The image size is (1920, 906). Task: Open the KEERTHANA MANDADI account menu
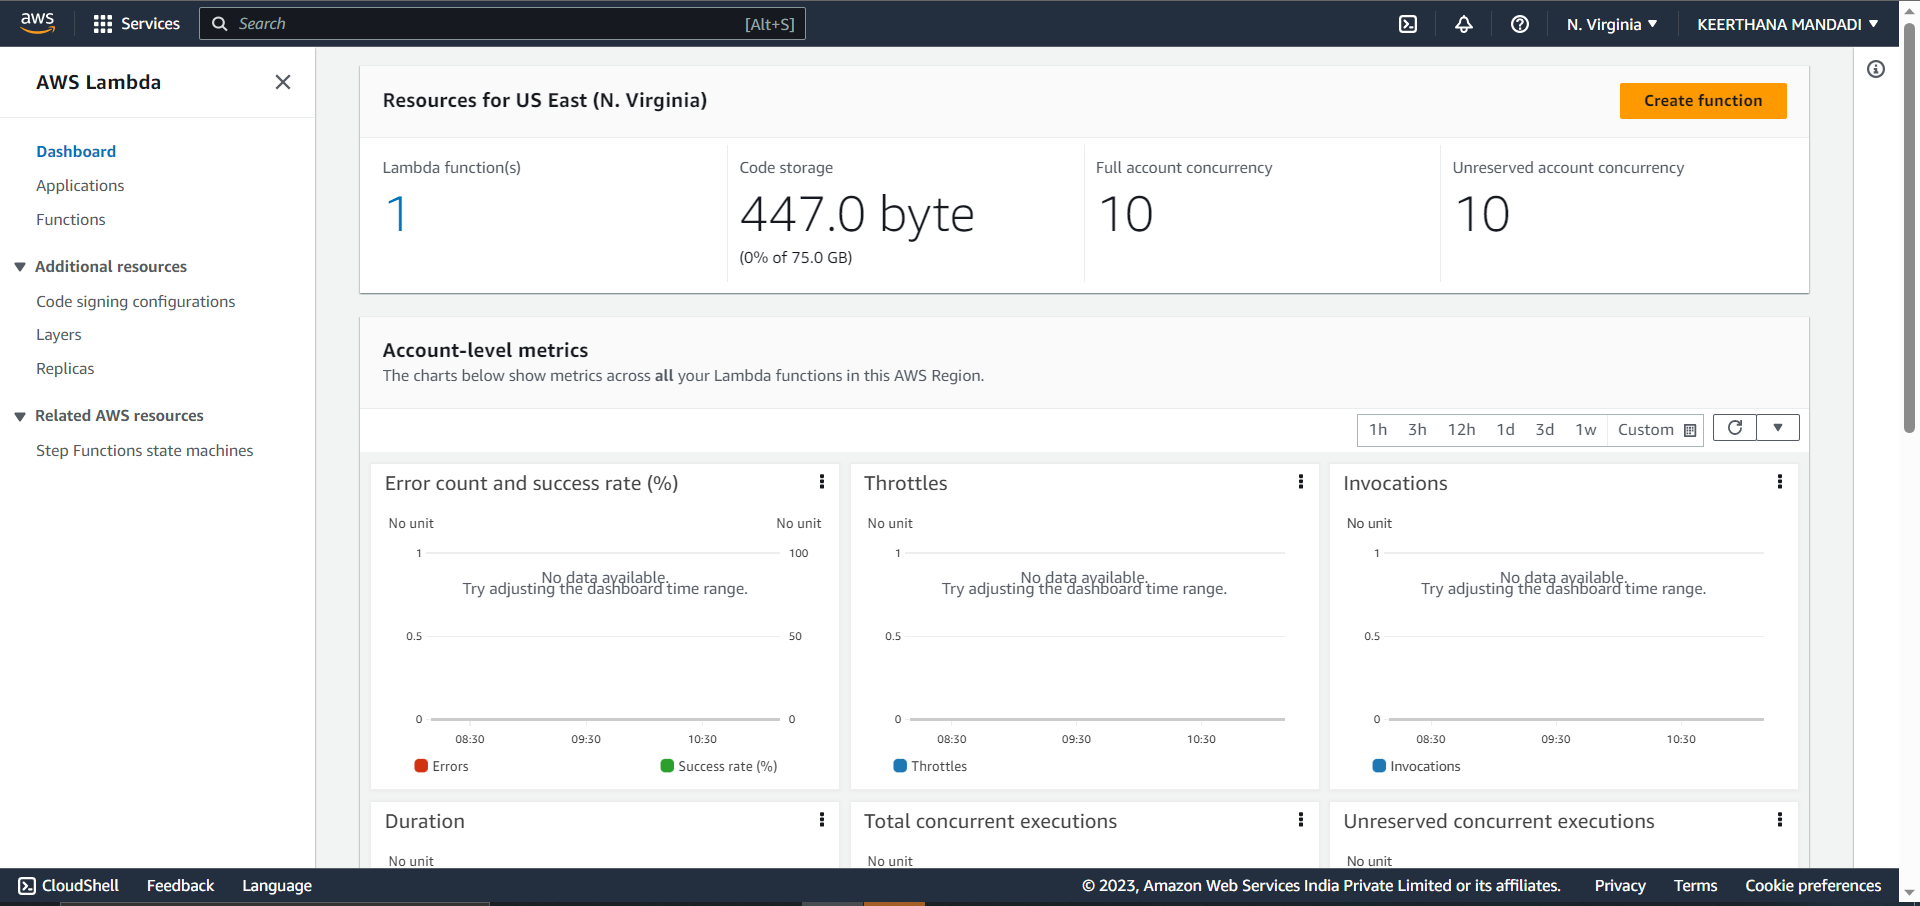pos(1786,23)
